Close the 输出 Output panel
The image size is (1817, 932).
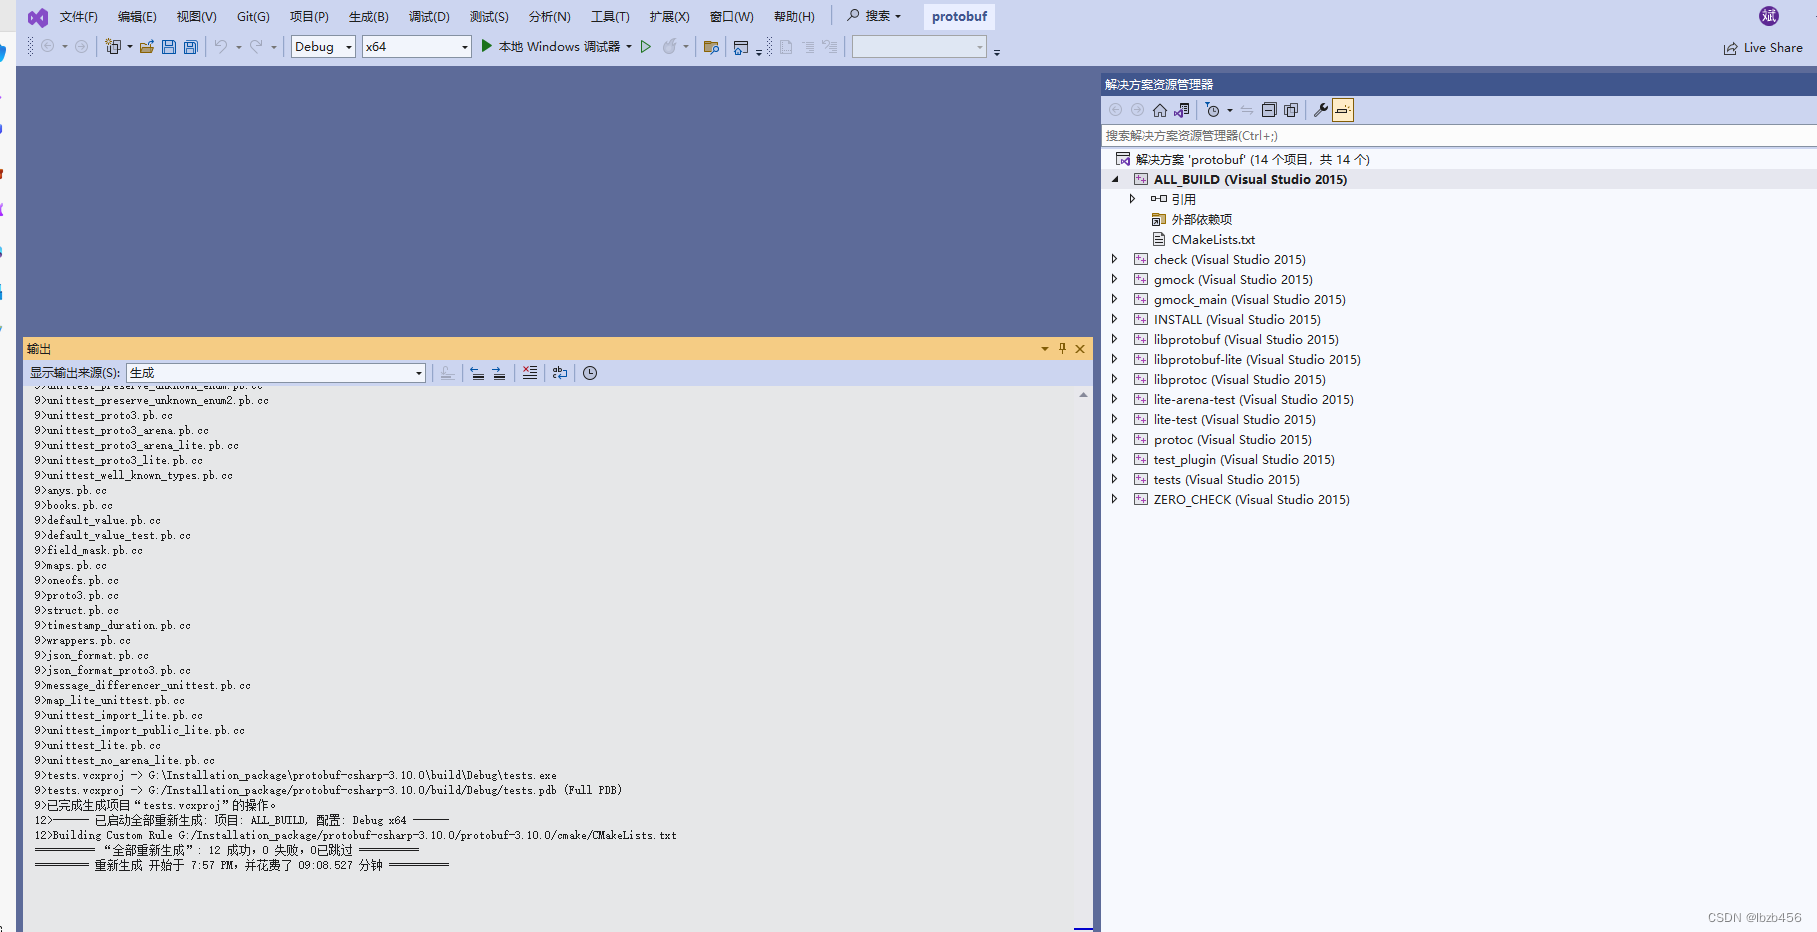(x=1080, y=349)
